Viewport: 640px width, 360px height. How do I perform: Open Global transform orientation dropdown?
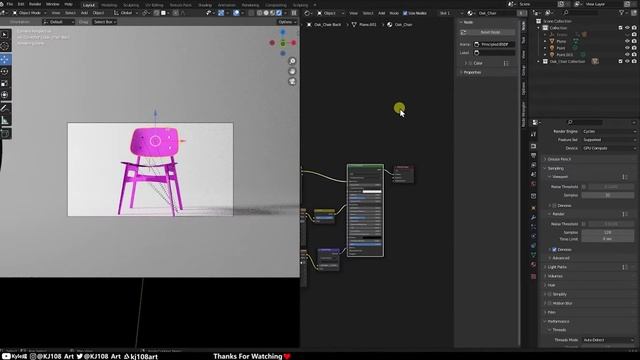click(x=126, y=13)
